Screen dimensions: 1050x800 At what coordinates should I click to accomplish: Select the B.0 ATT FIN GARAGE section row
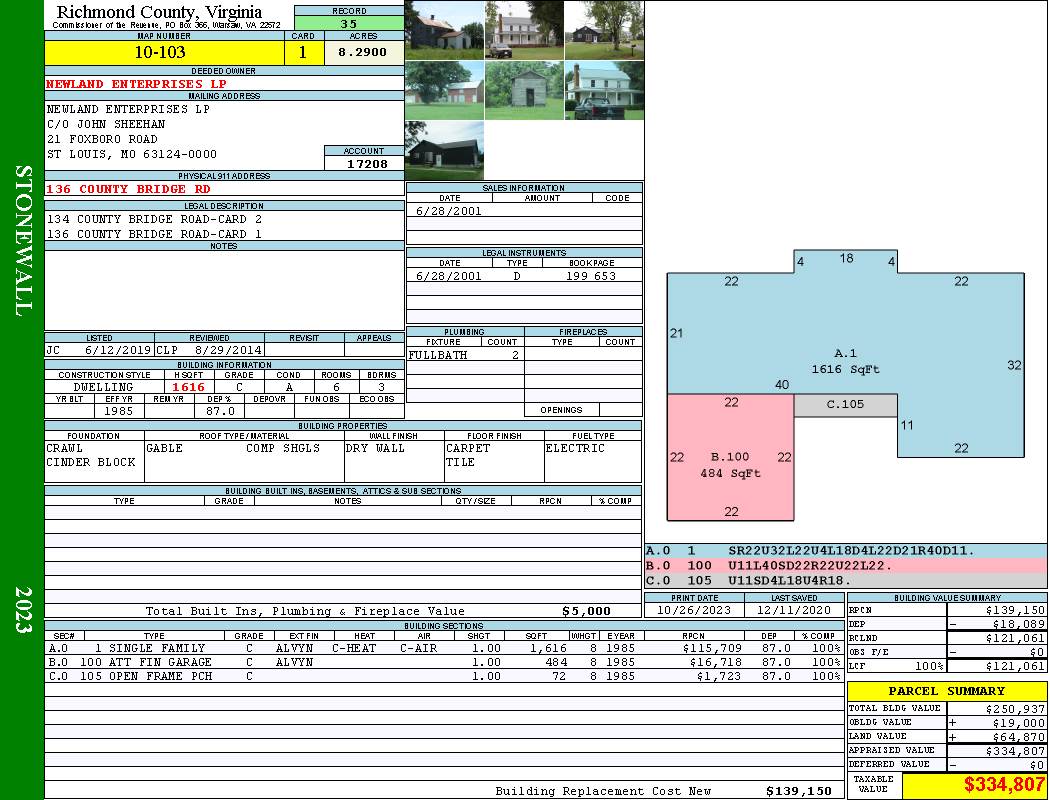(x=444, y=662)
